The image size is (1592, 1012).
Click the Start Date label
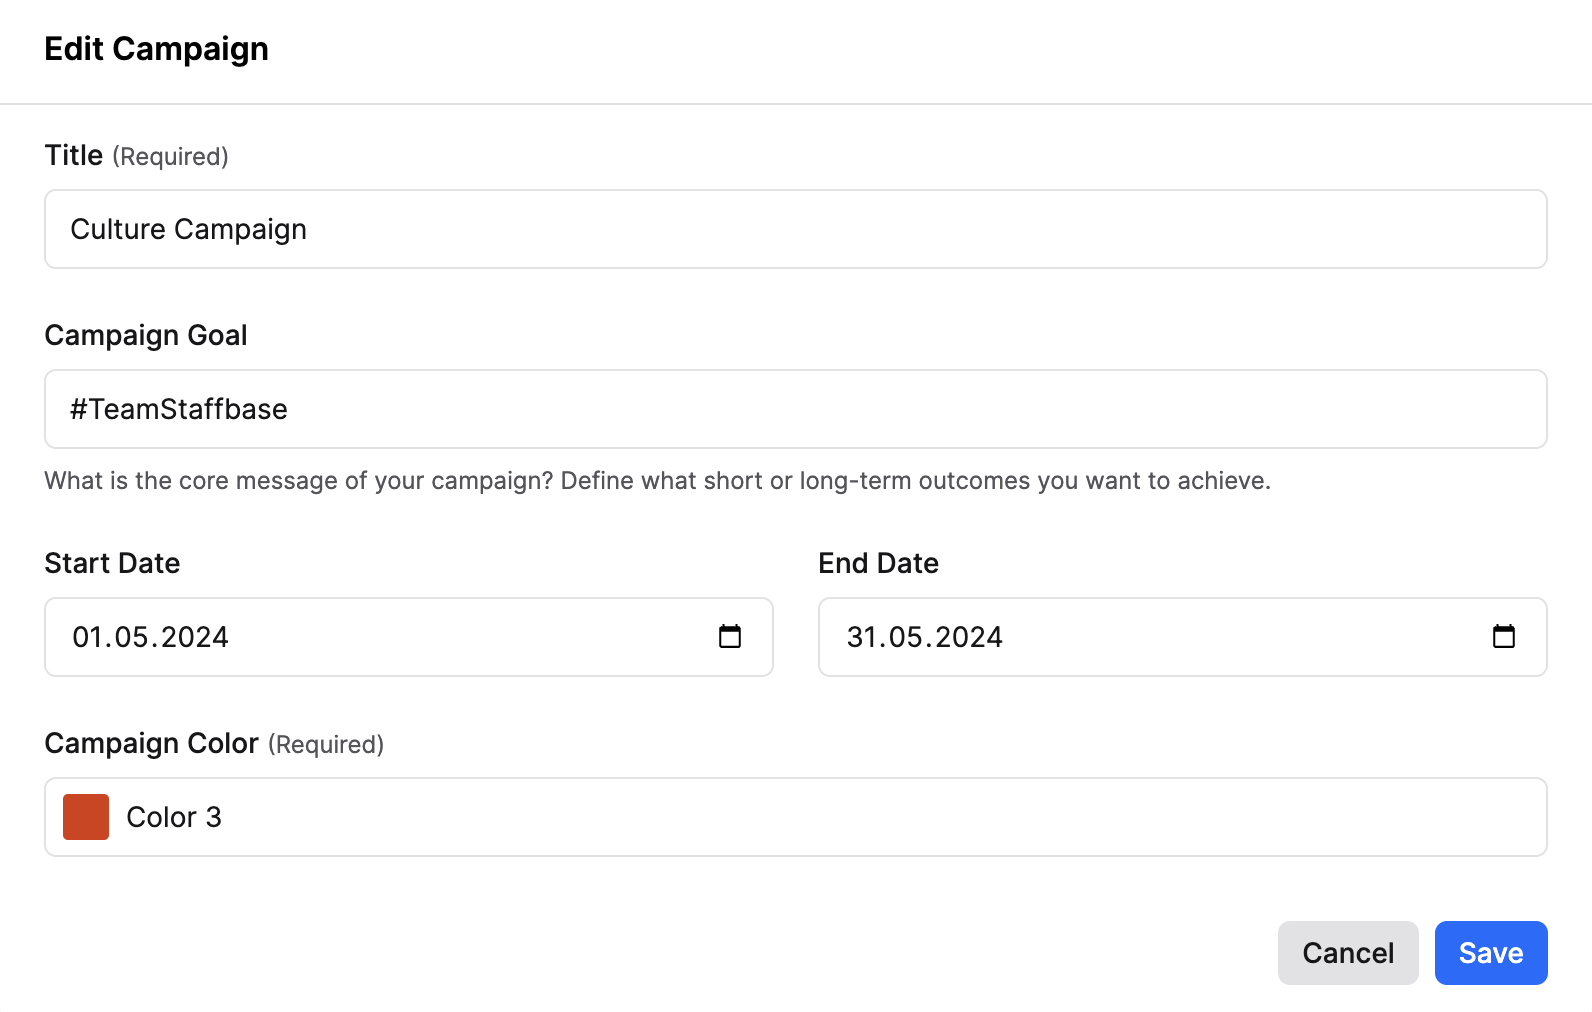112,563
